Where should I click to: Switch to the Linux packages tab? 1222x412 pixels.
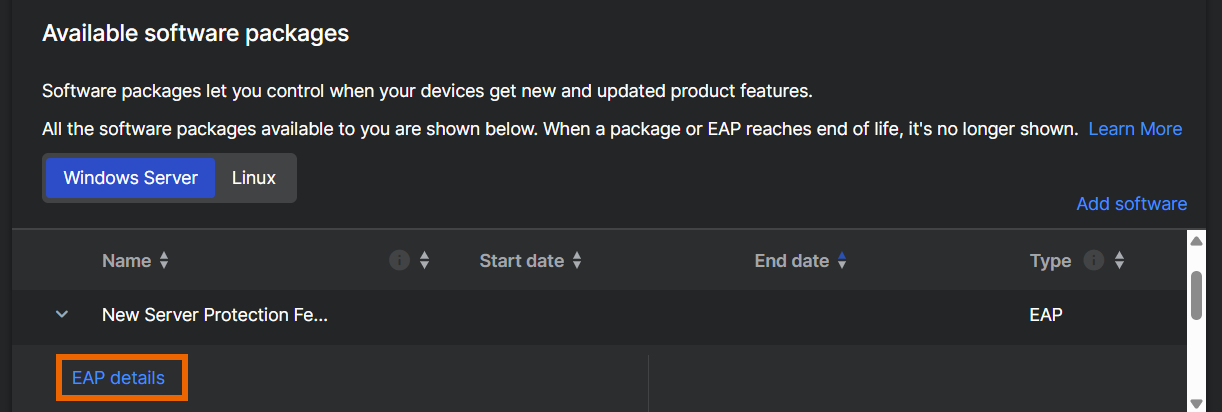[254, 178]
